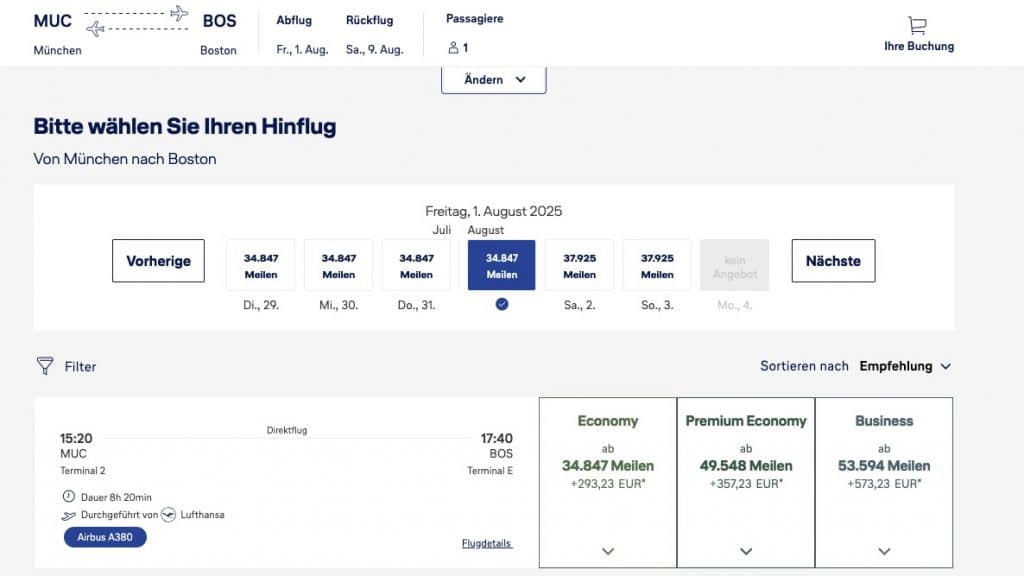Click the Airbus A380 aircraft badge

point(104,537)
